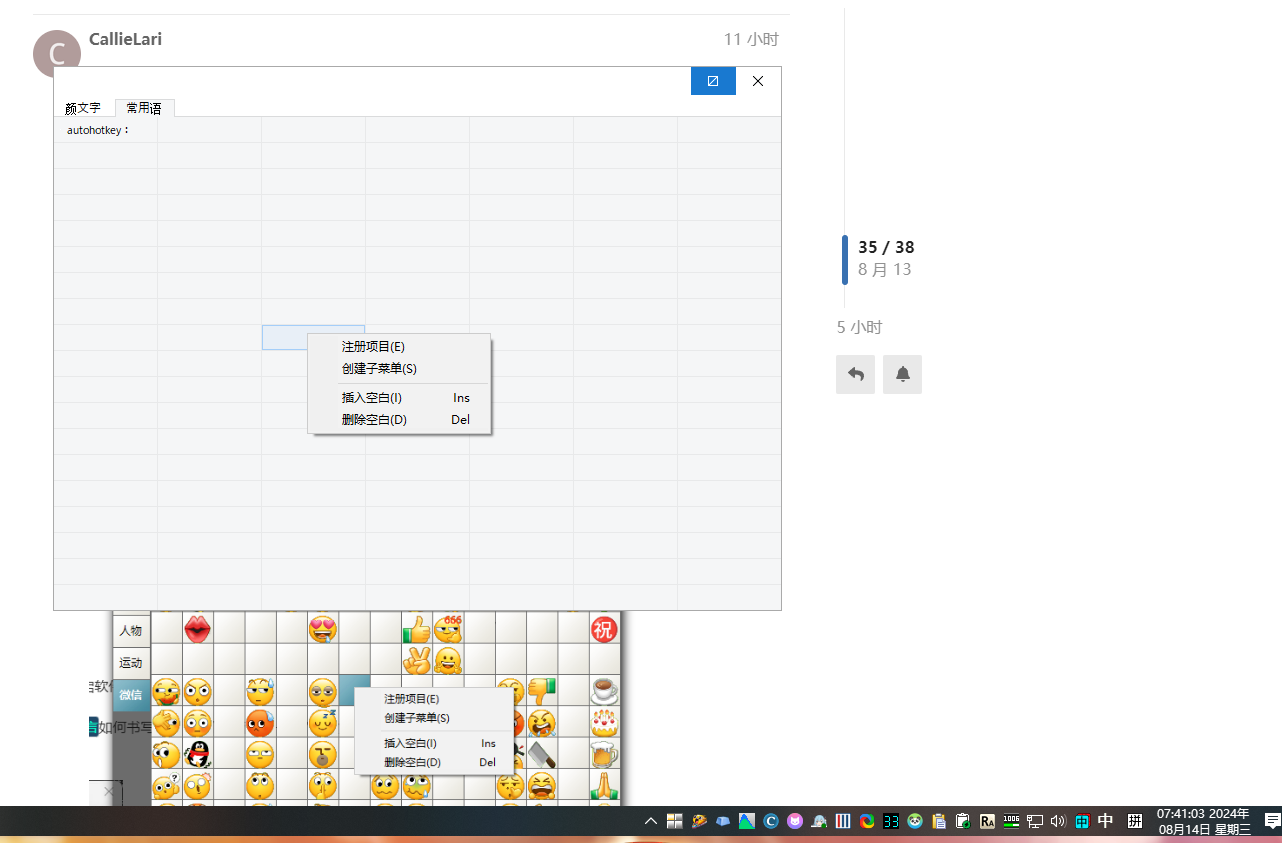This screenshot has height=843, width=1282.
Task: Select the thumbs-up emoji
Action: (416, 629)
